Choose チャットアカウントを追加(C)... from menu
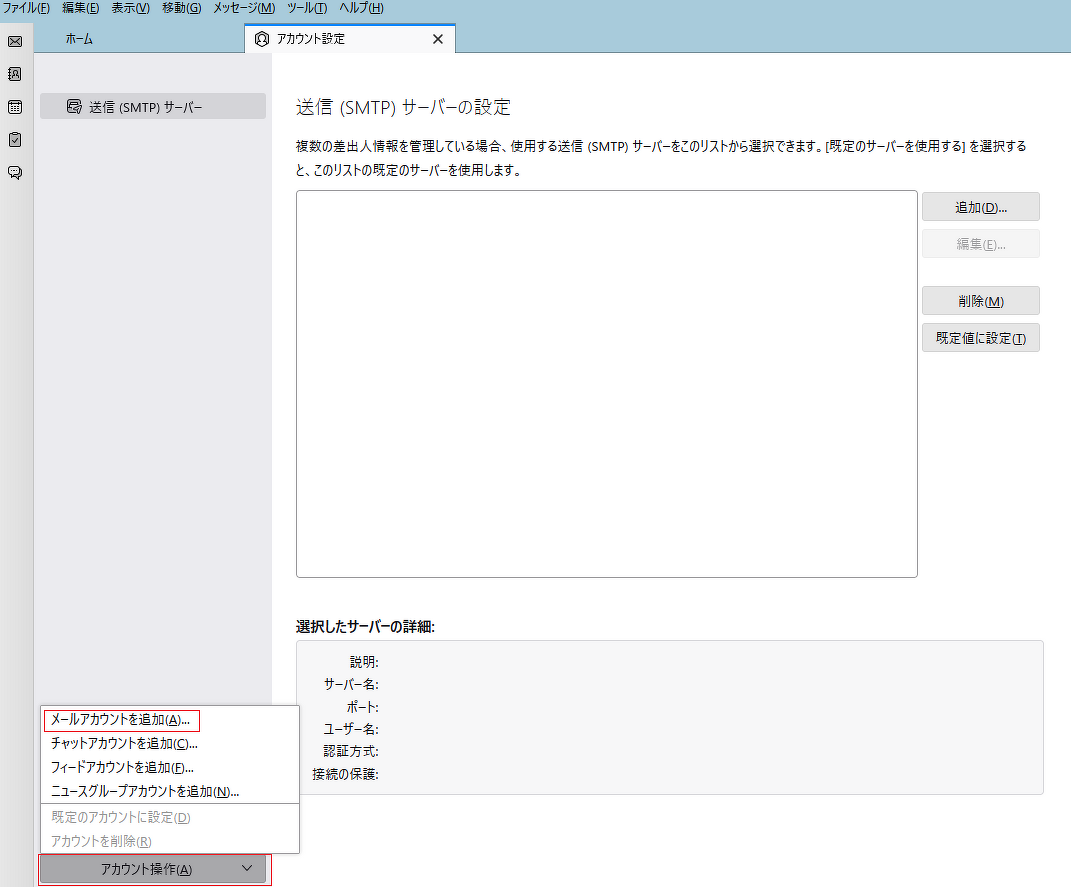1071x887 pixels. (124, 744)
